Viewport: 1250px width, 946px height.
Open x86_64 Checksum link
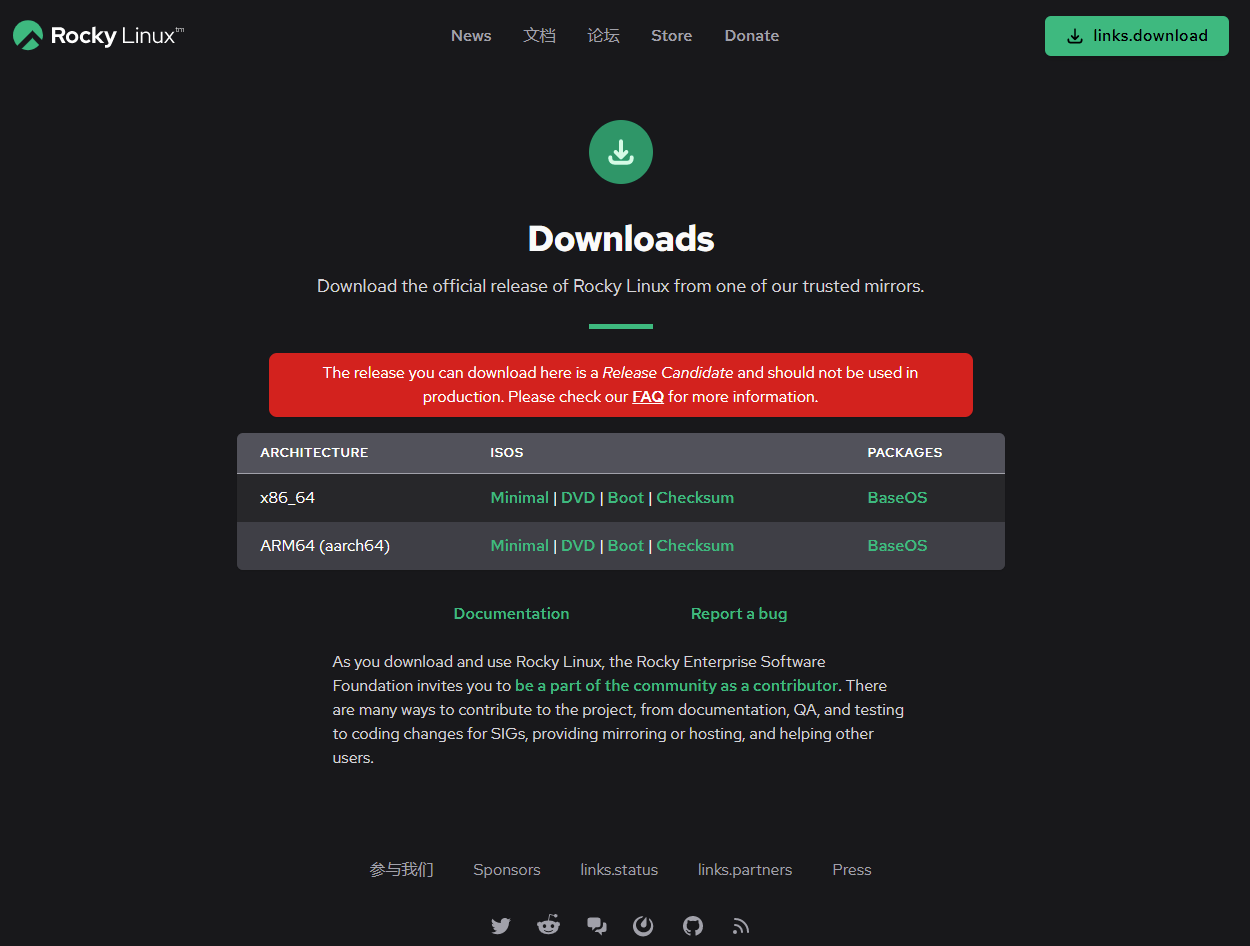tap(695, 498)
